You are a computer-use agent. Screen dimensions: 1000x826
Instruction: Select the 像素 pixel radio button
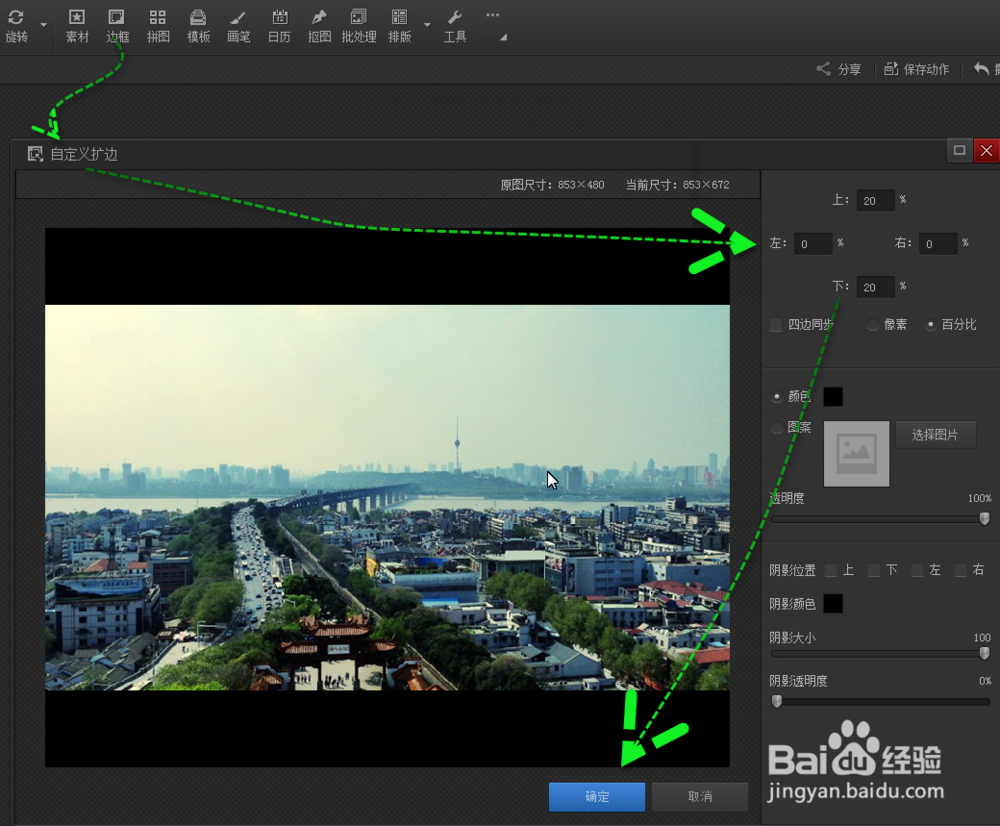point(873,325)
